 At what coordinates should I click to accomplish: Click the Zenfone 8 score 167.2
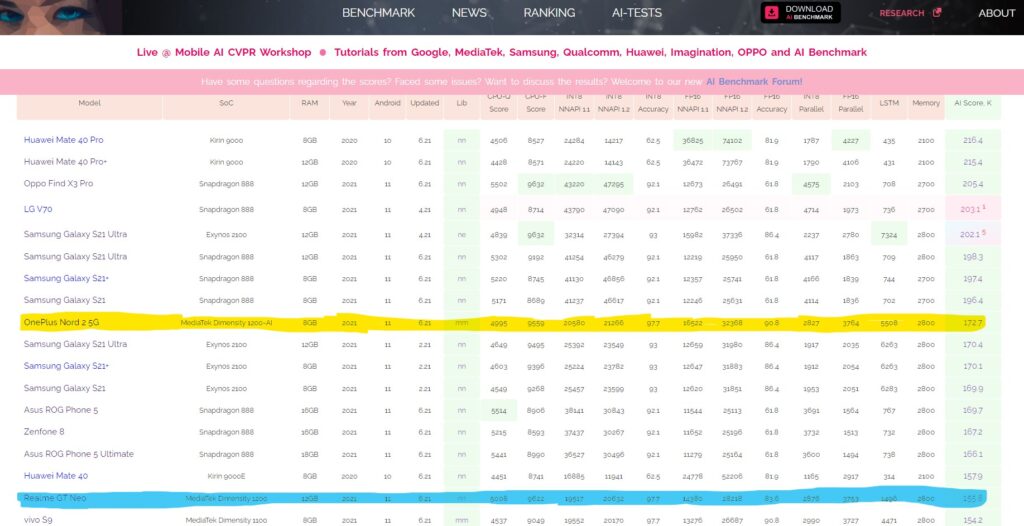972,432
